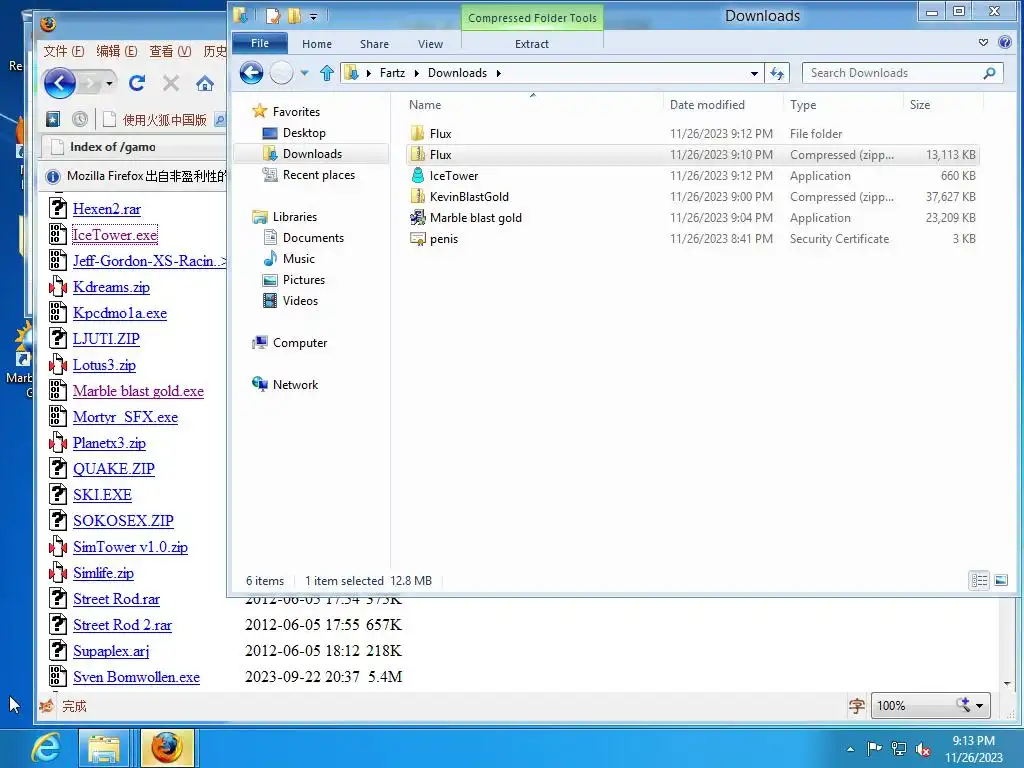
Task: Select Network in navigation pane
Action: pyautogui.click(x=295, y=385)
